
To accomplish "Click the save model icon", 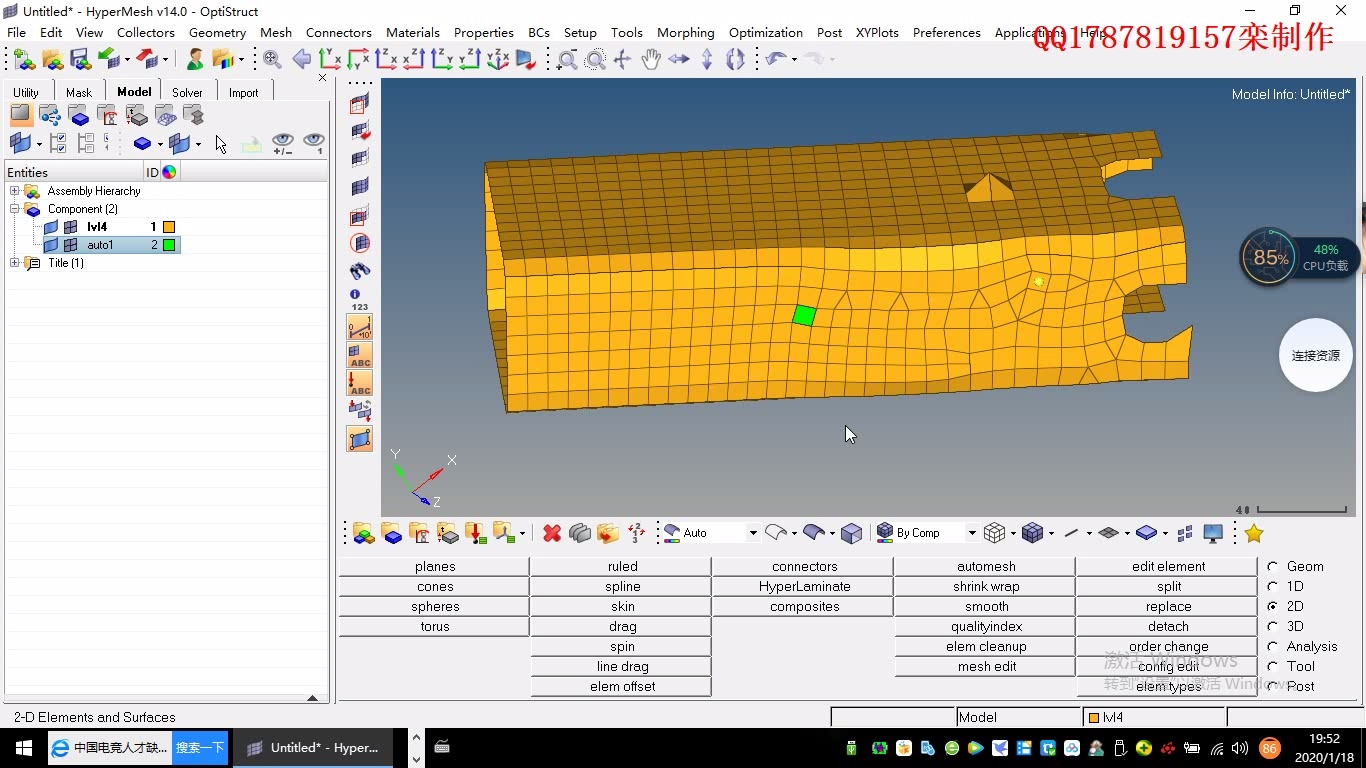I will point(80,60).
